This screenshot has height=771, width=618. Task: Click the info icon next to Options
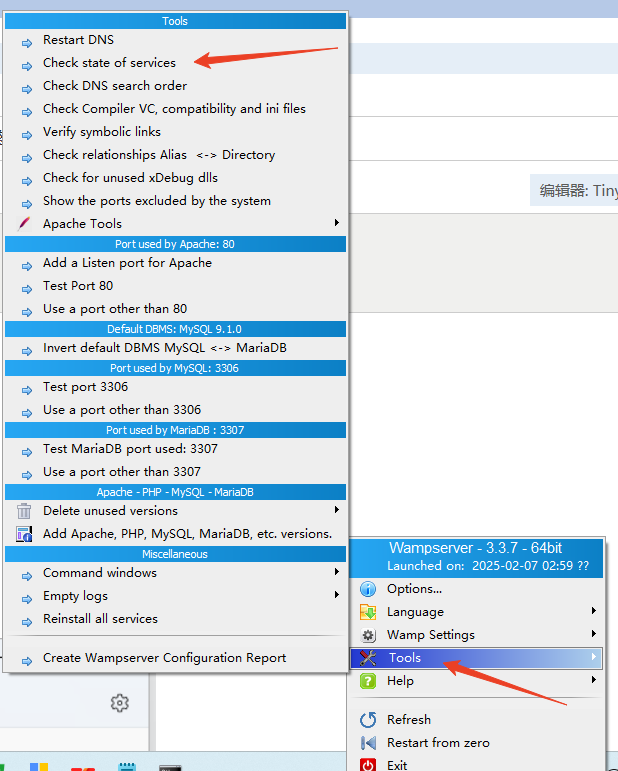click(x=368, y=589)
